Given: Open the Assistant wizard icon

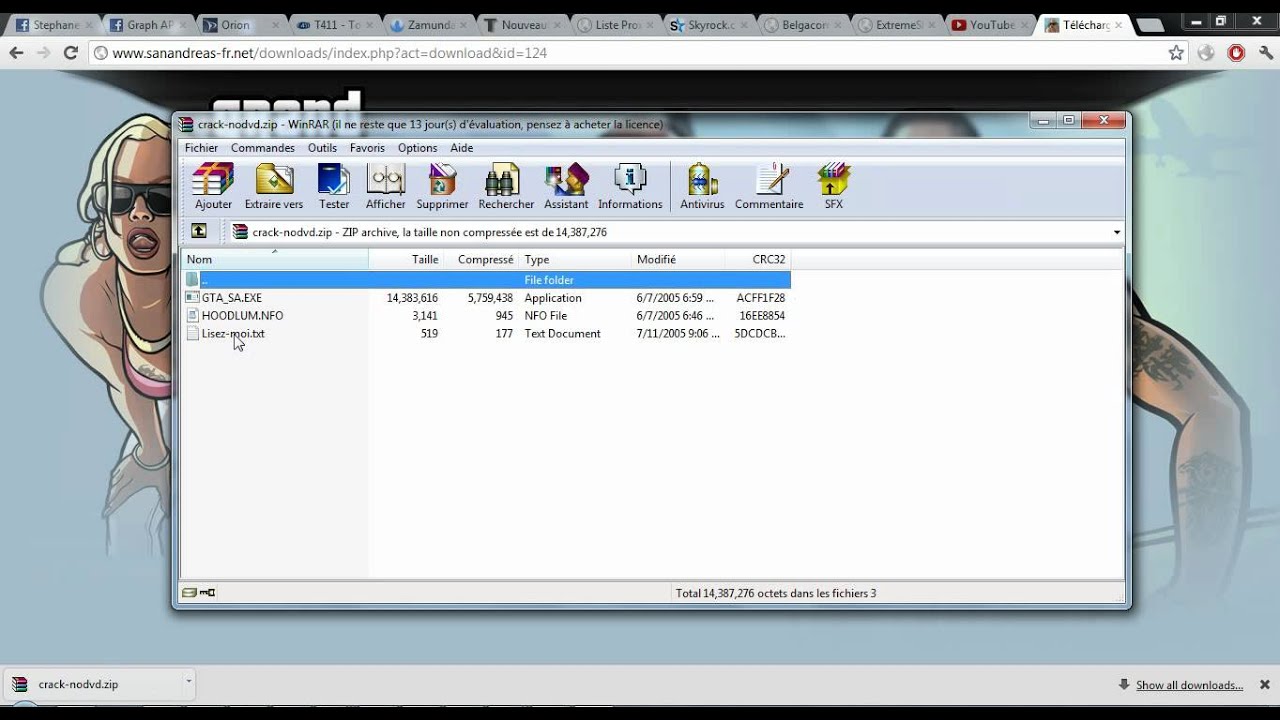Looking at the screenshot, I should click(566, 180).
